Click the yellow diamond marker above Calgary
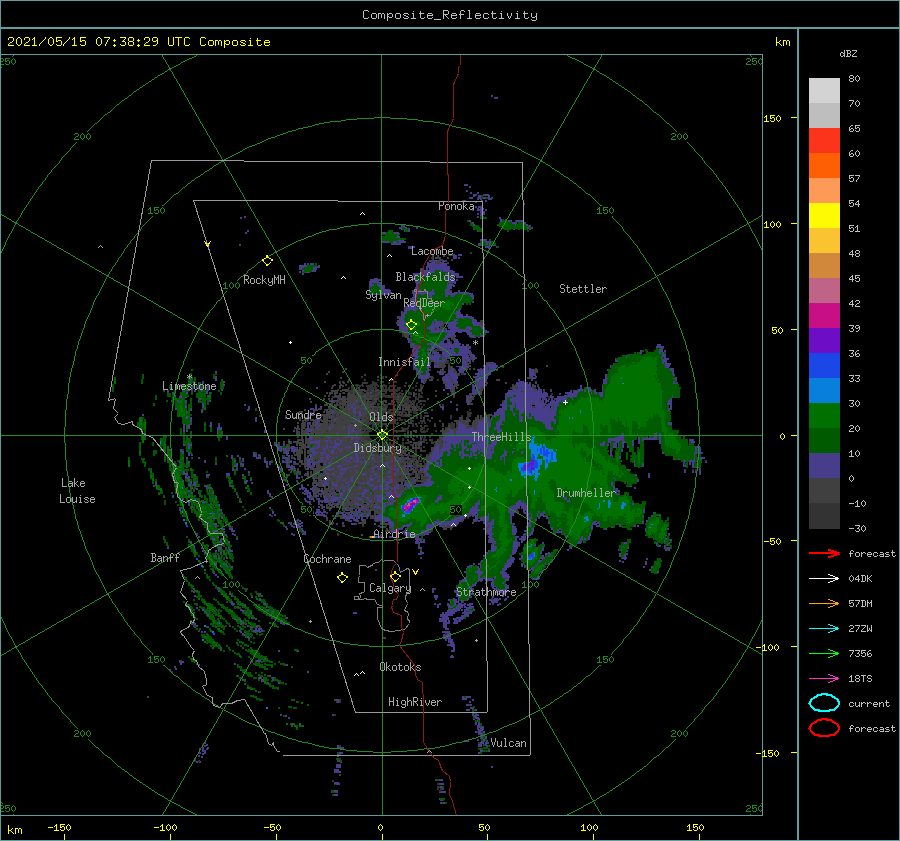The width and height of the screenshot is (900, 841). click(395, 576)
